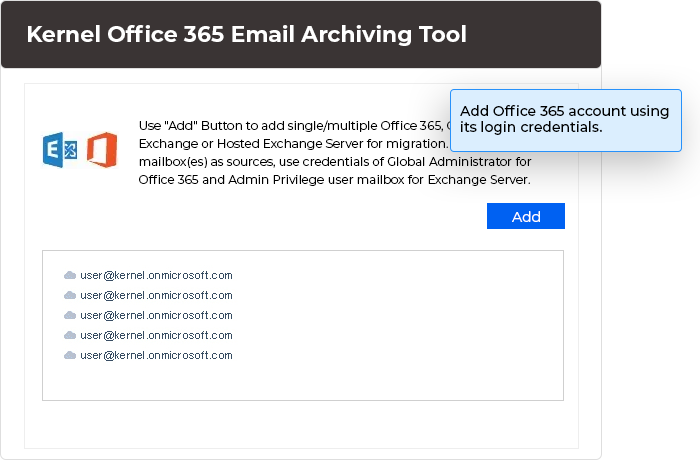Click the Kernel Office 365 Email Archiving Tool title
This screenshot has width=700, height=460.
point(246,34)
